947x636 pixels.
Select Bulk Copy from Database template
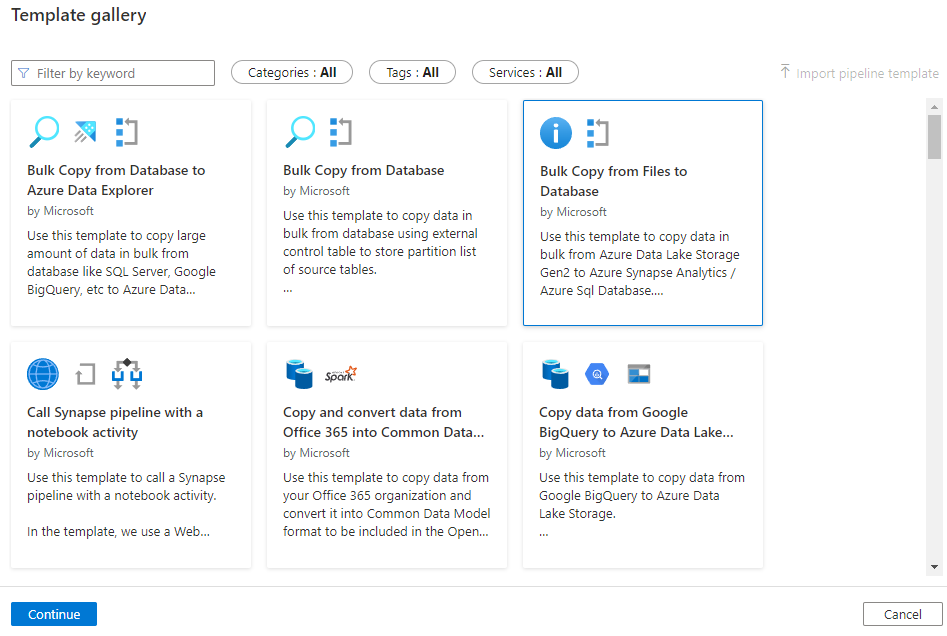coord(386,212)
